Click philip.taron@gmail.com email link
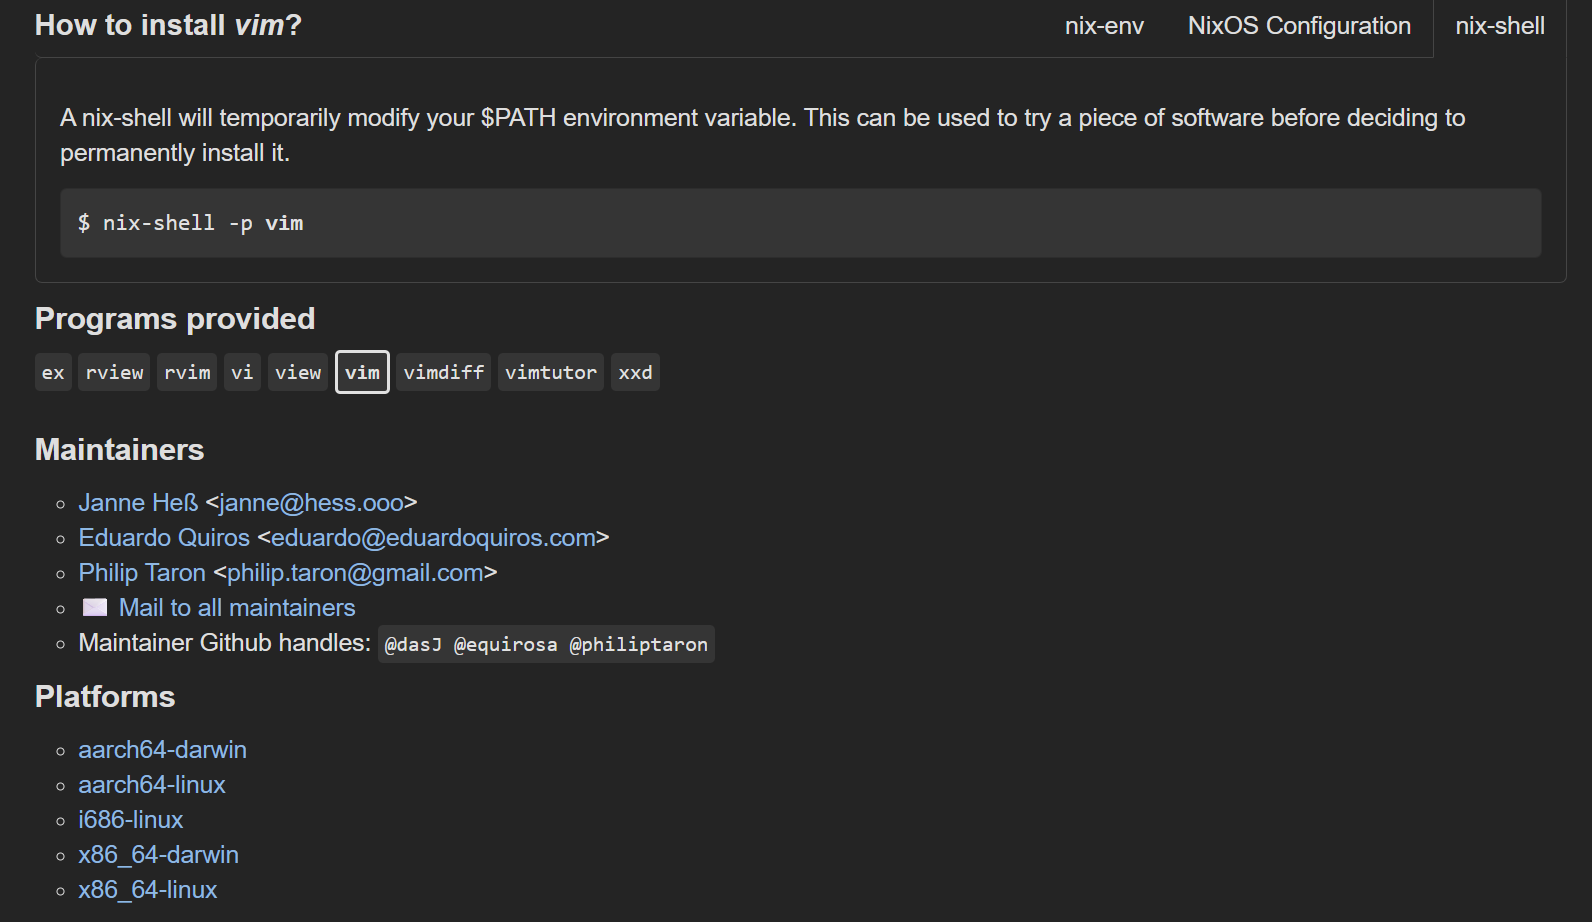This screenshot has width=1592, height=922. [355, 572]
